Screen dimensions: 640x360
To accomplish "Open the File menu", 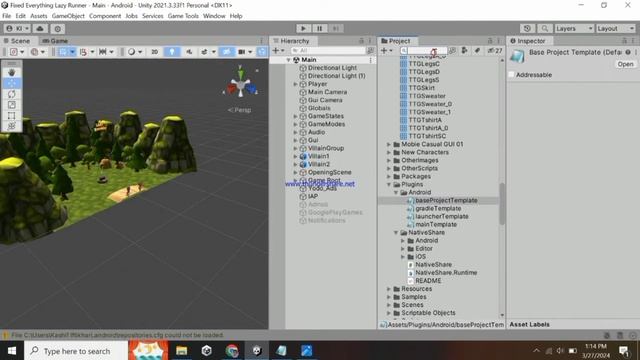I will [x=7, y=16].
